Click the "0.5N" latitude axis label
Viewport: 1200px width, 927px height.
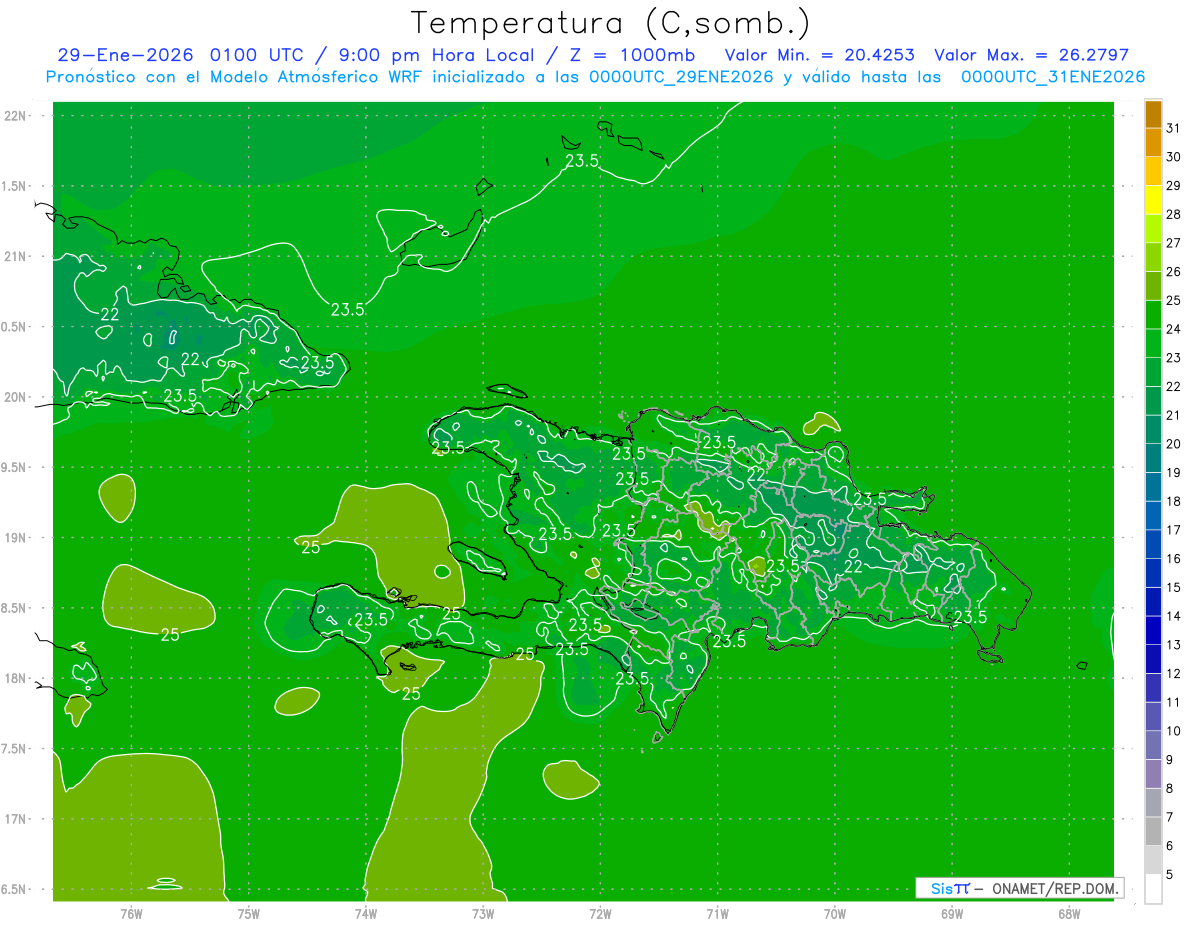(x=16, y=327)
